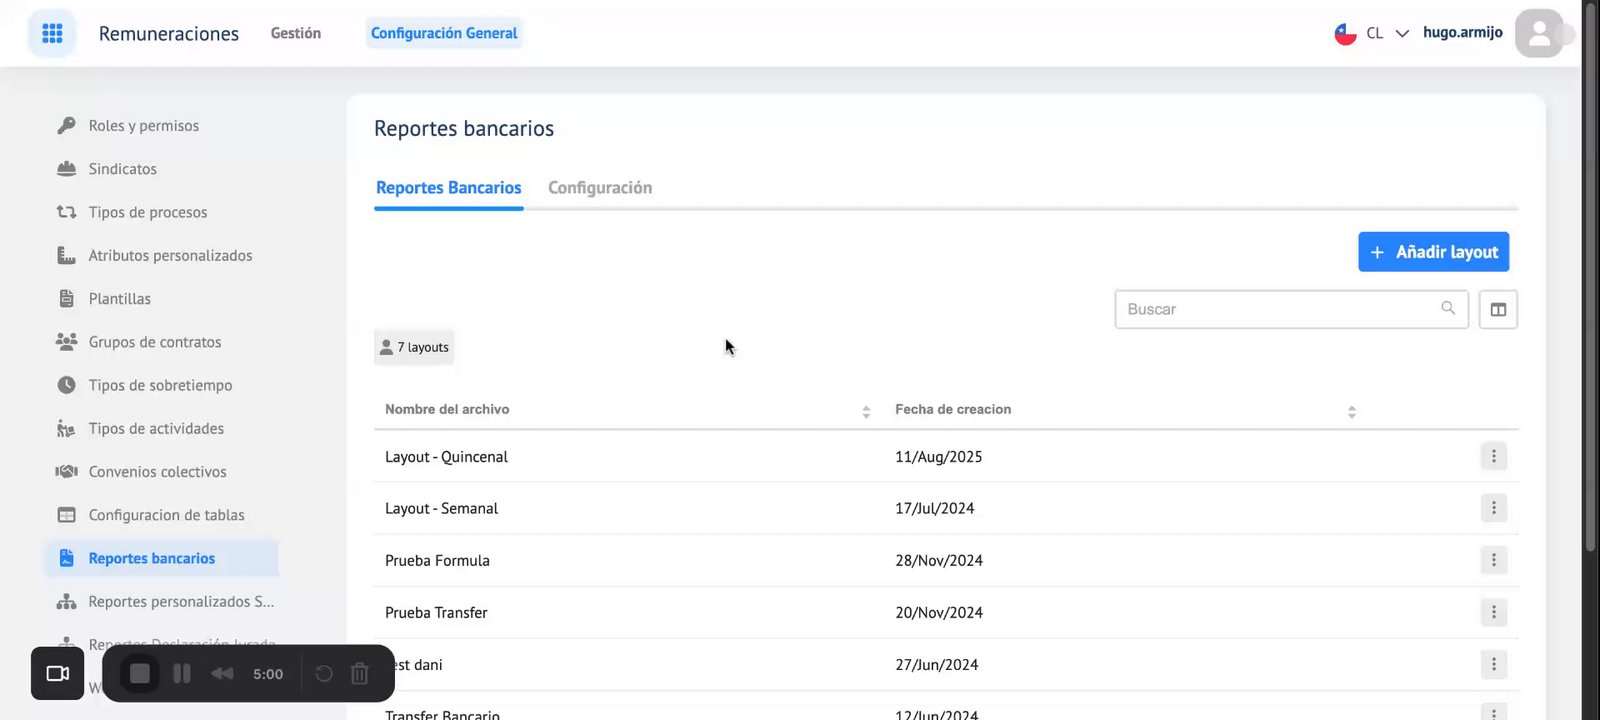Screen dimensions: 1600x720
Task: Sort by Nombre del archivo column
Action: [x=866, y=411]
